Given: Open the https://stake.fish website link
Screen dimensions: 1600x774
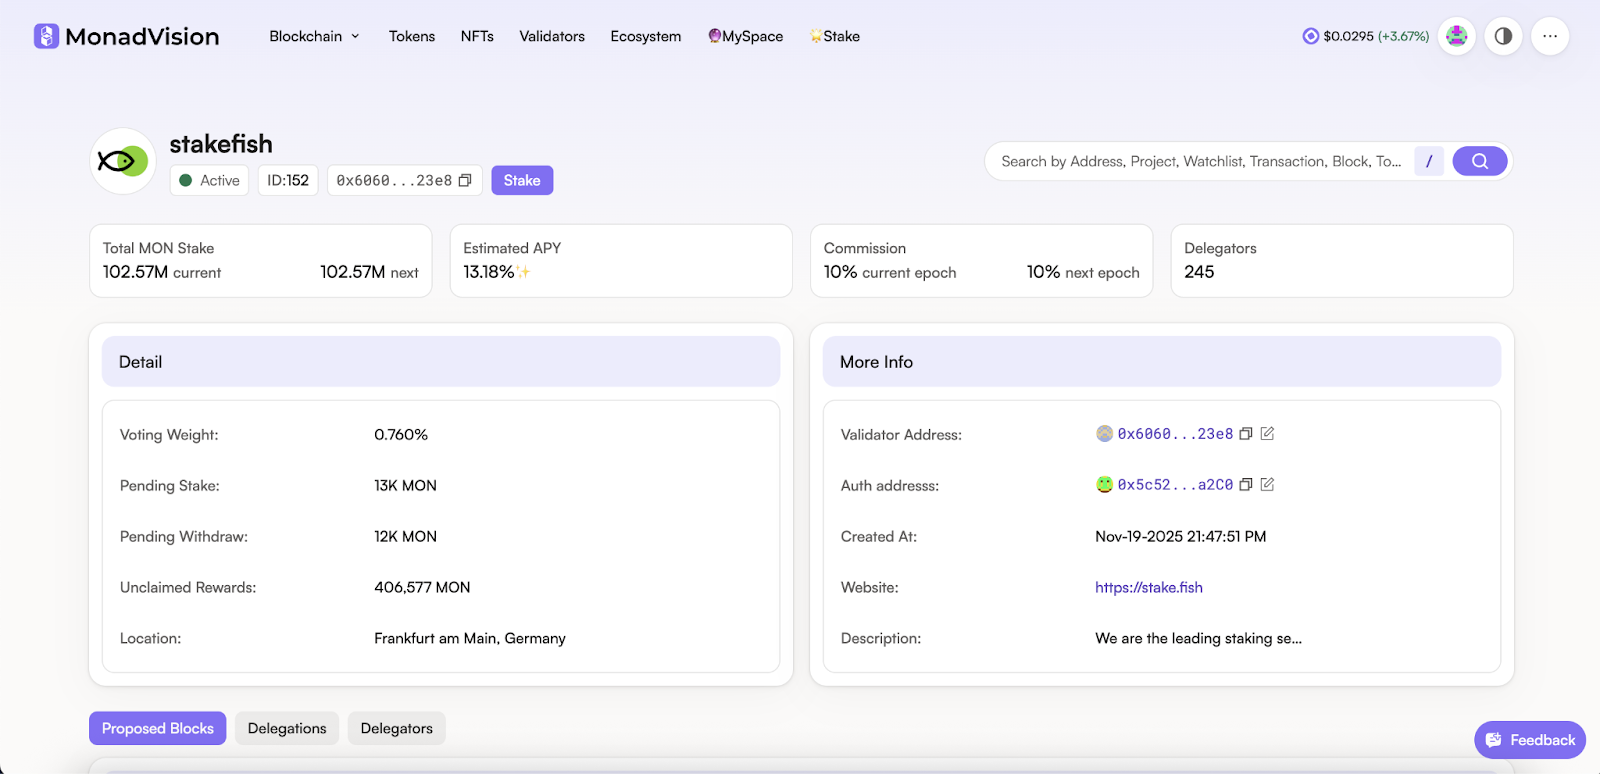Looking at the screenshot, I should [1148, 588].
